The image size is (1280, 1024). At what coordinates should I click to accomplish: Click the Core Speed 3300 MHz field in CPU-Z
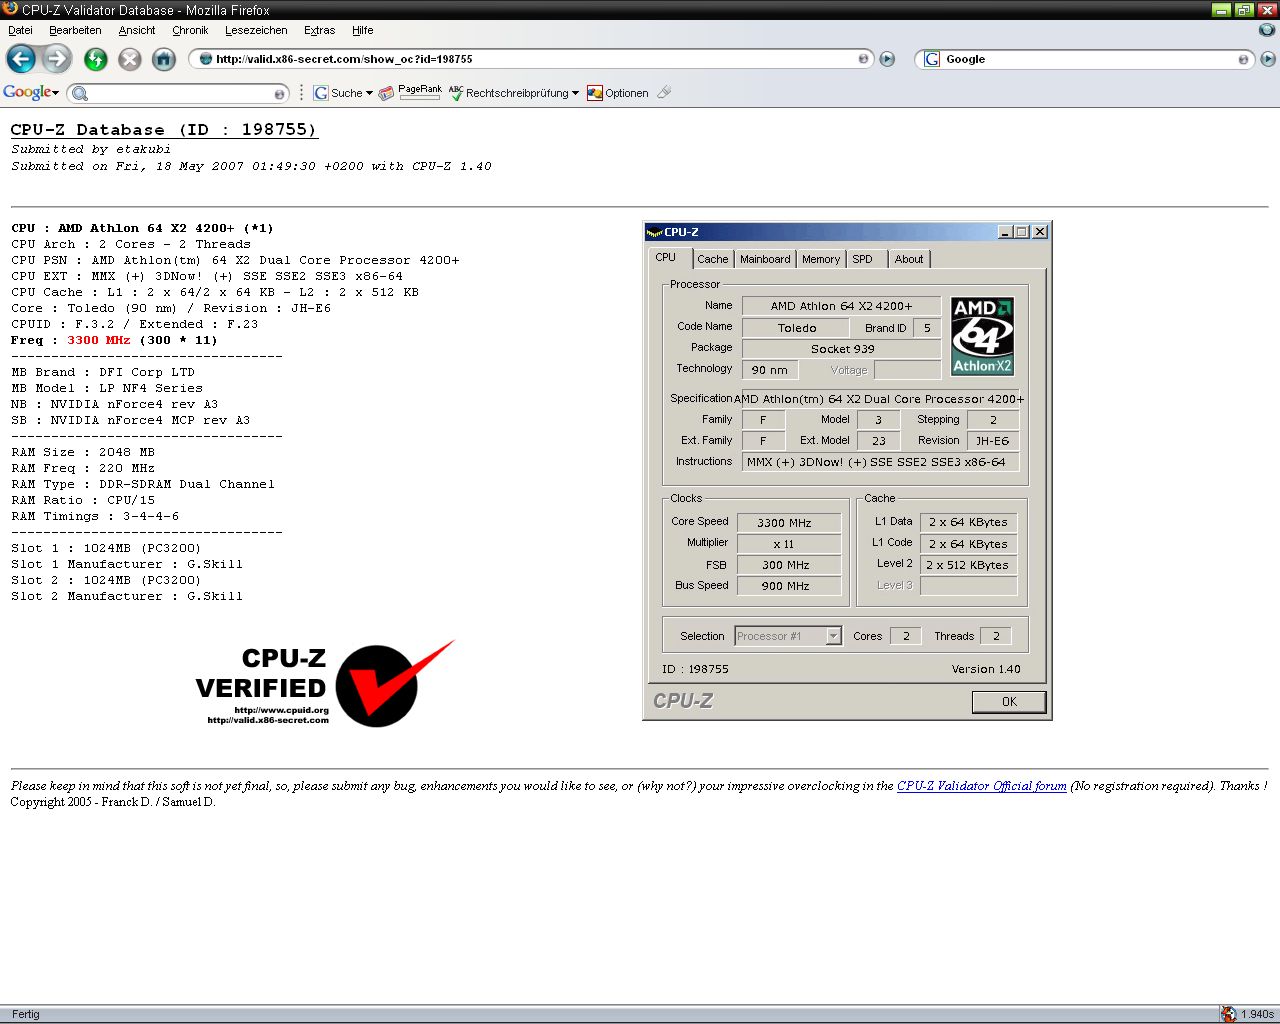pos(788,522)
